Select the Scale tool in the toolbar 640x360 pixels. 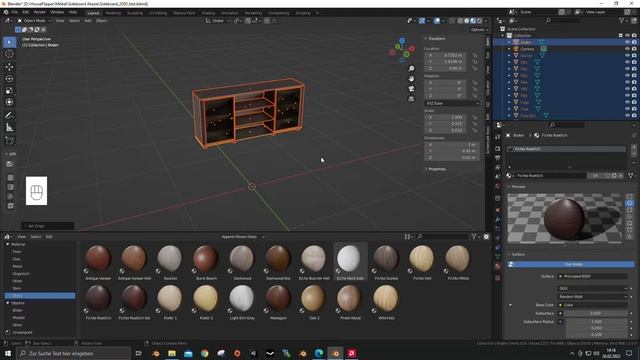point(9,91)
